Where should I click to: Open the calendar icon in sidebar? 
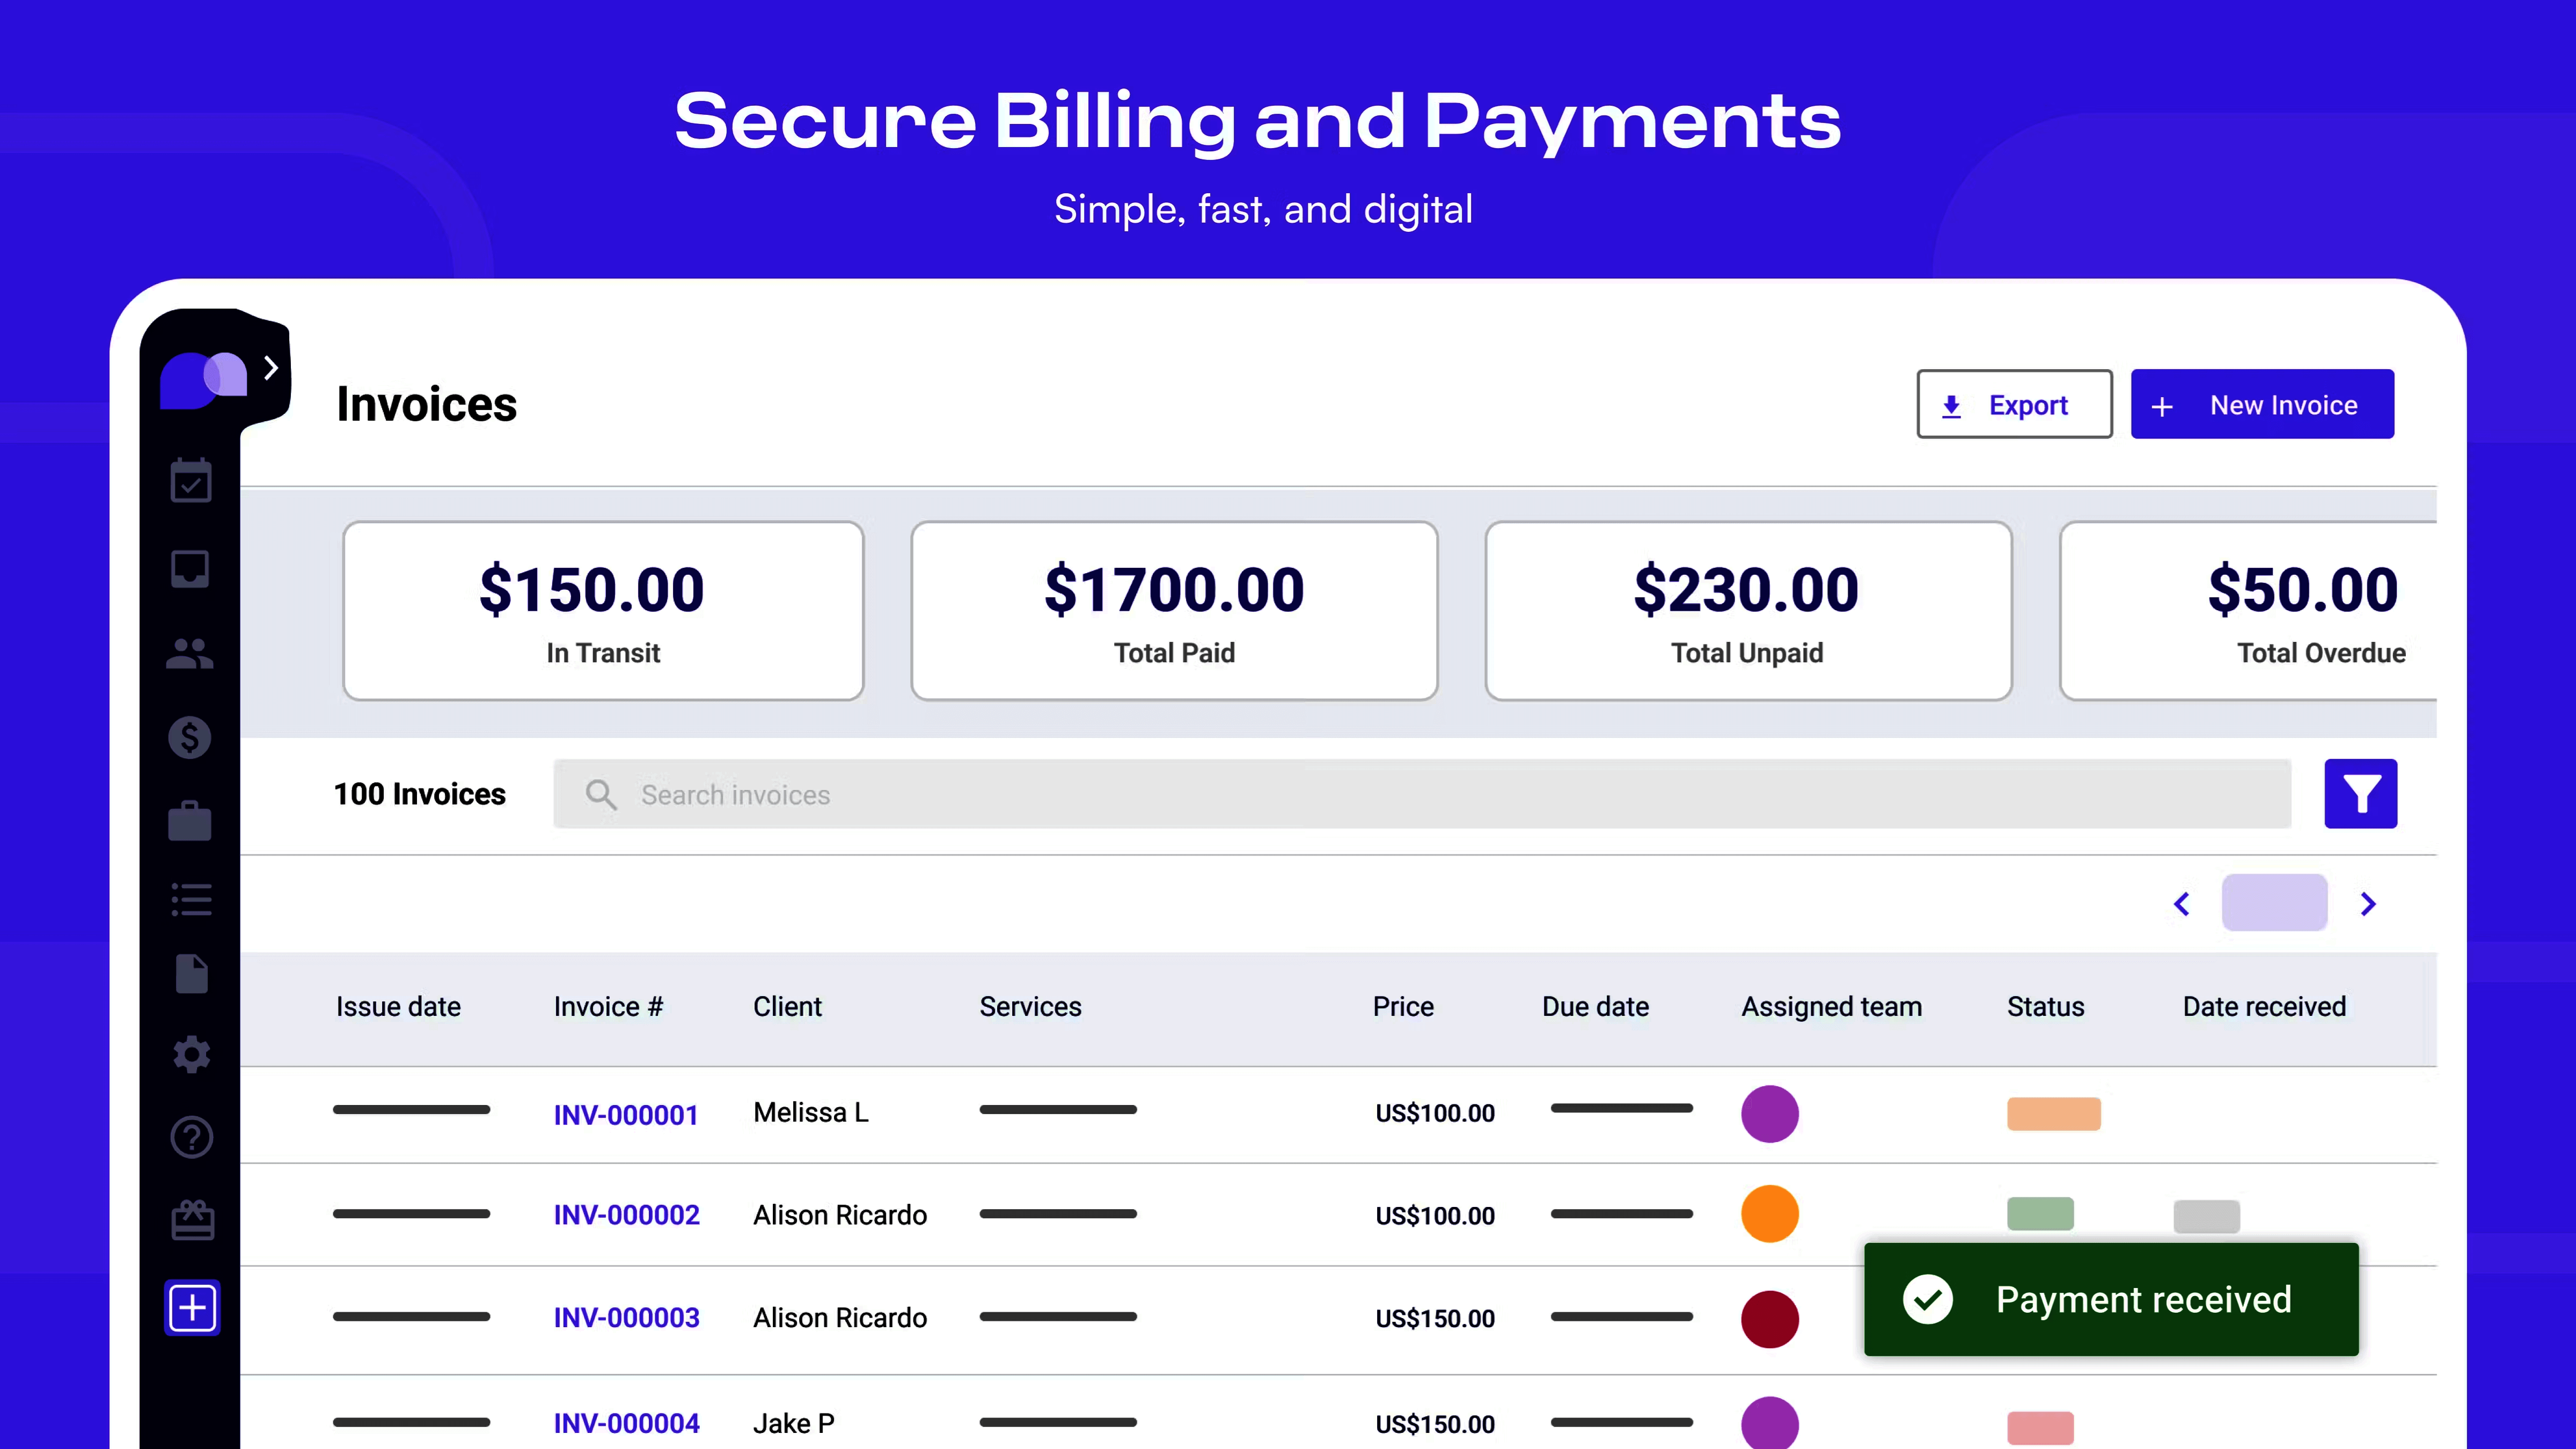190,482
